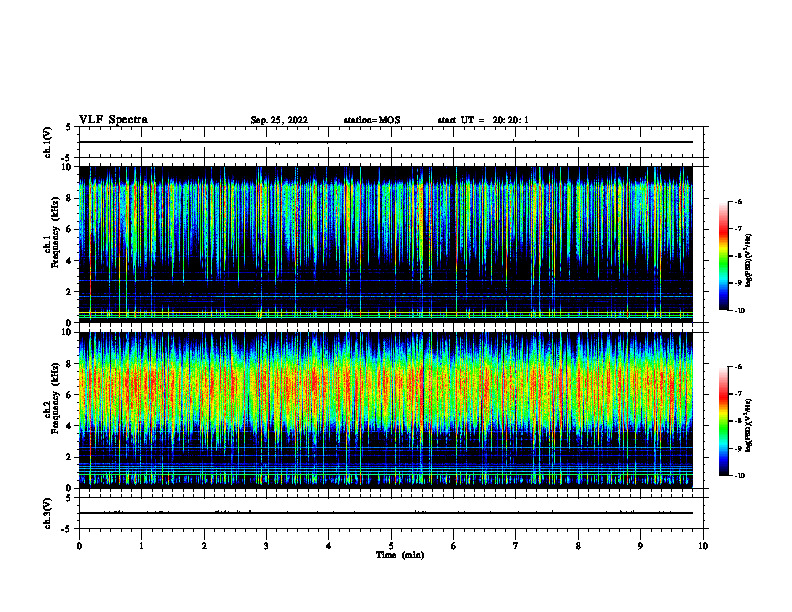Click the '-6' label on ch.1 color bar
The height and width of the screenshot is (612, 792).
[738, 201]
